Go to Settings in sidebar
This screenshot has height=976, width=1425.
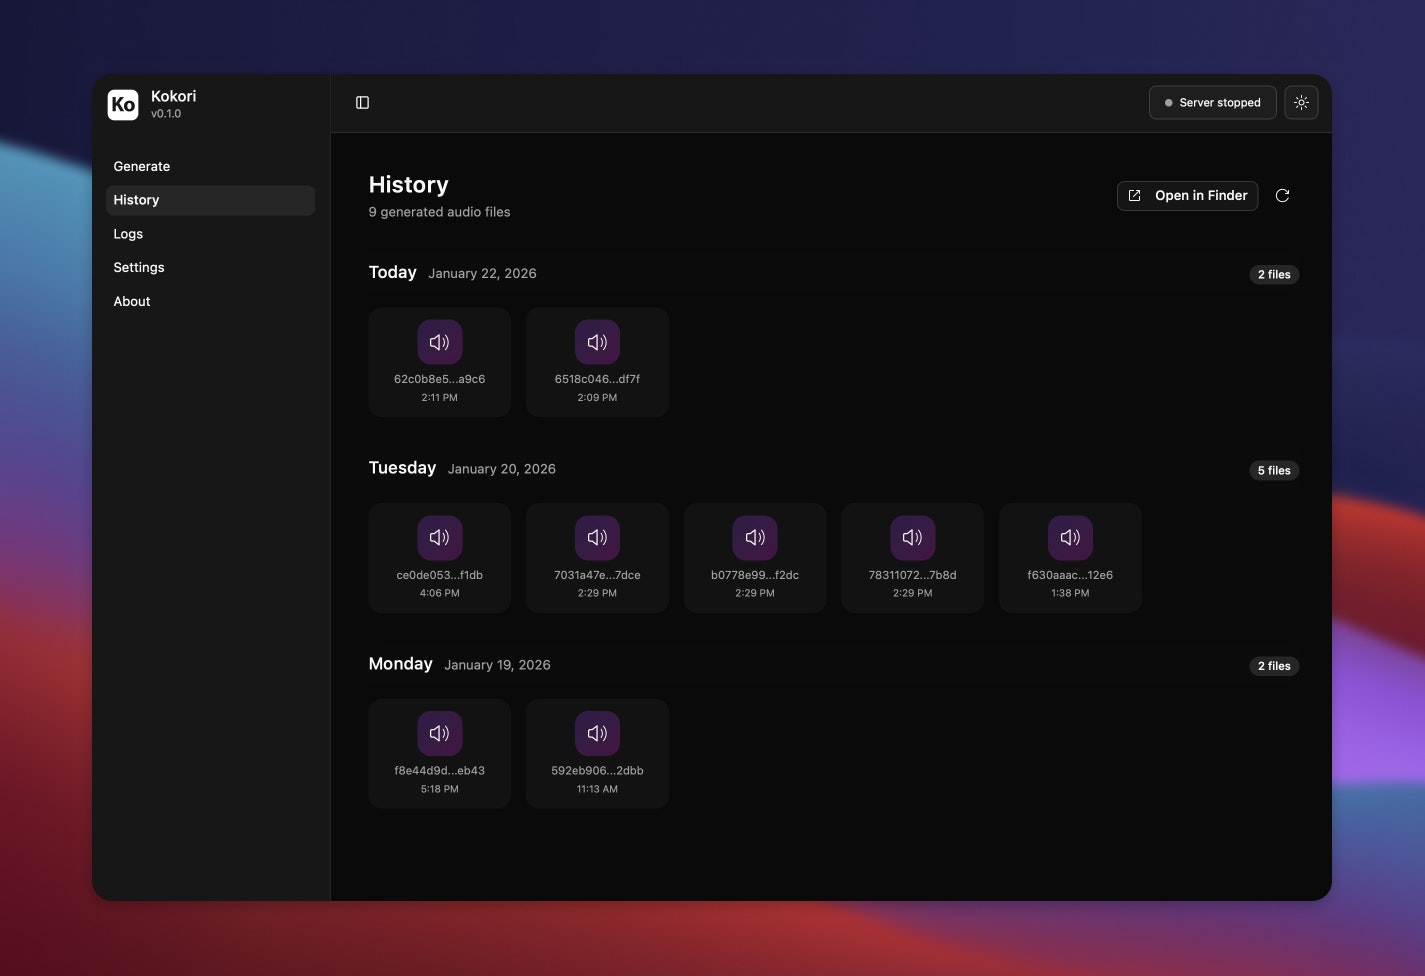click(x=210, y=268)
